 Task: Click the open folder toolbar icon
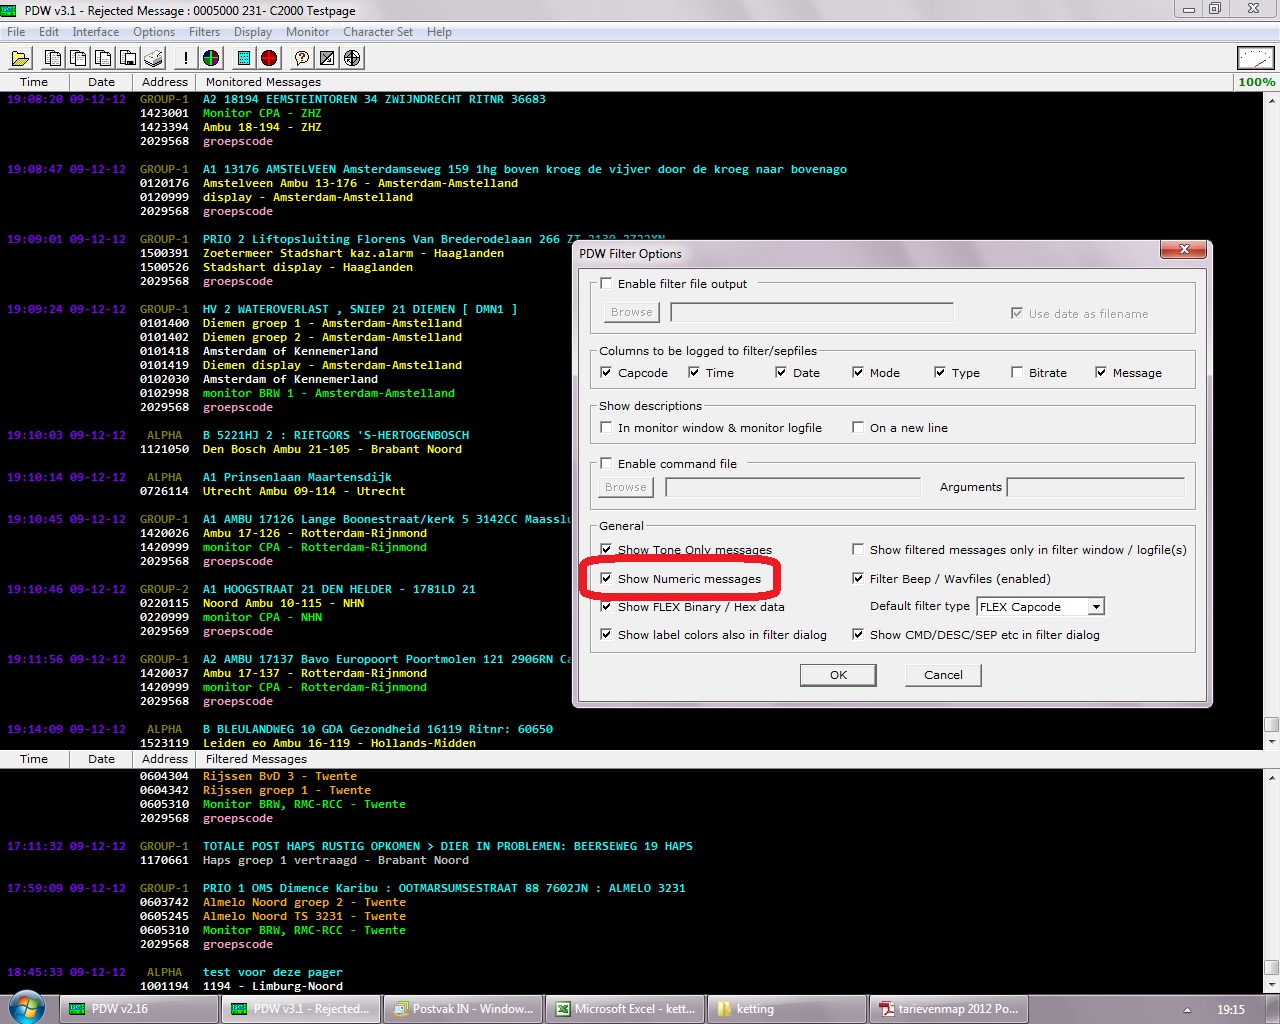click(20, 58)
